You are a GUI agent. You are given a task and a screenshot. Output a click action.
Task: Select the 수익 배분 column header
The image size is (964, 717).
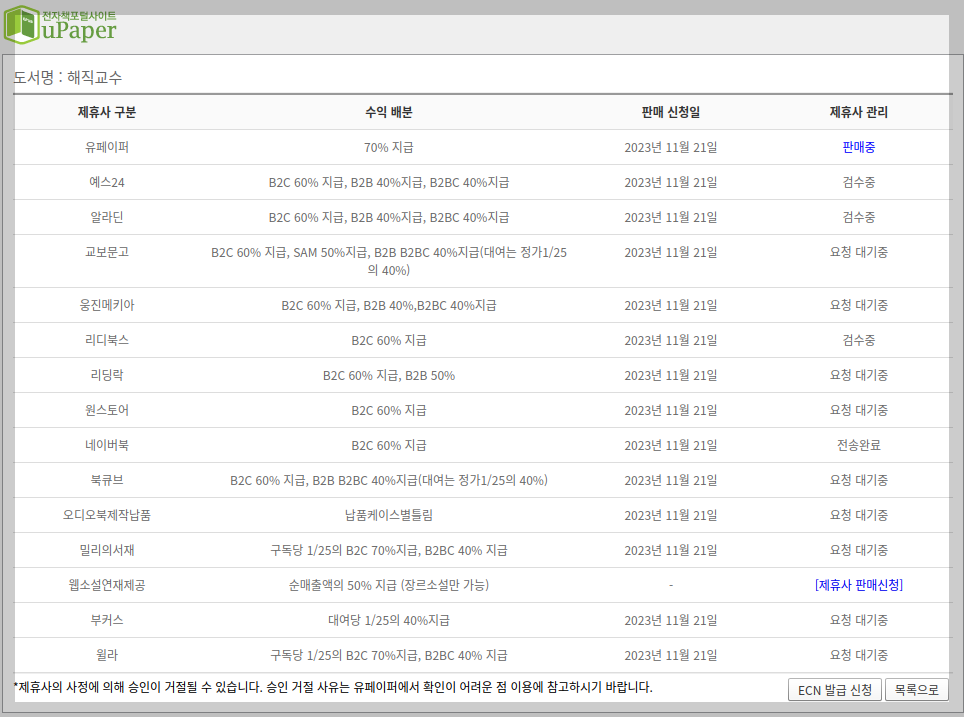pyautogui.click(x=389, y=112)
